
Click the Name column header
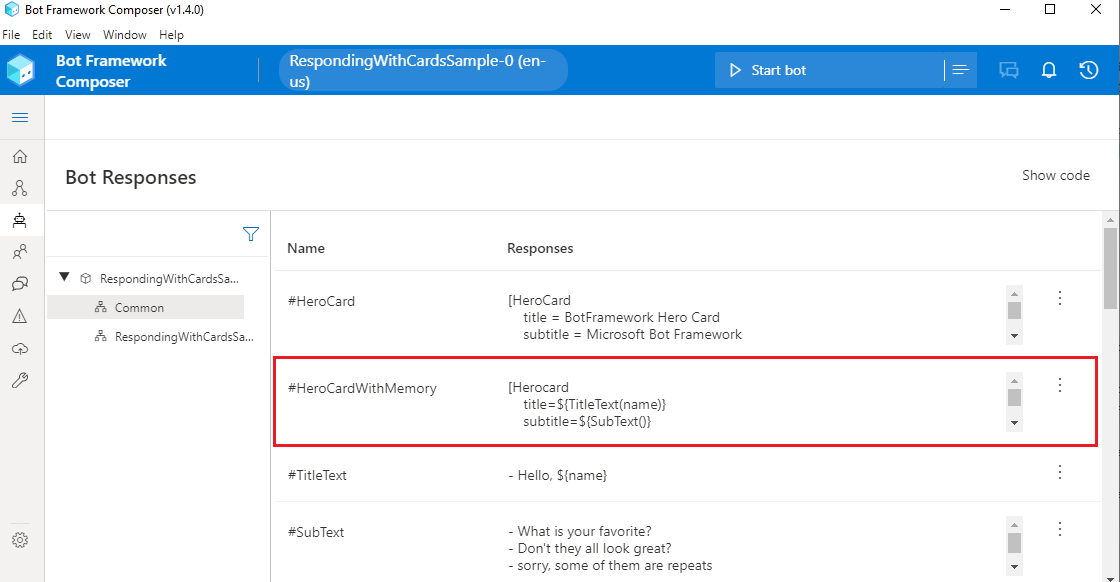click(306, 249)
